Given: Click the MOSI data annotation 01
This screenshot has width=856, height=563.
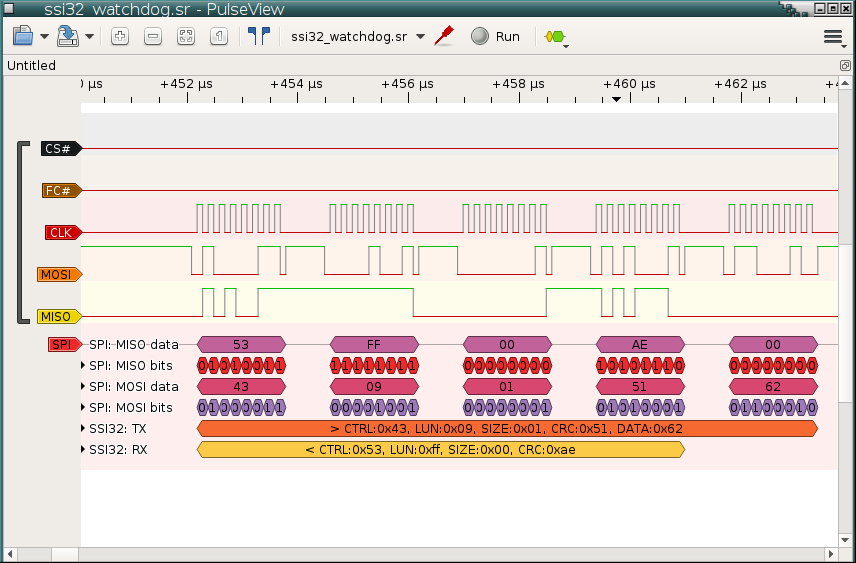Looking at the screenshot, I should point(507,387).
